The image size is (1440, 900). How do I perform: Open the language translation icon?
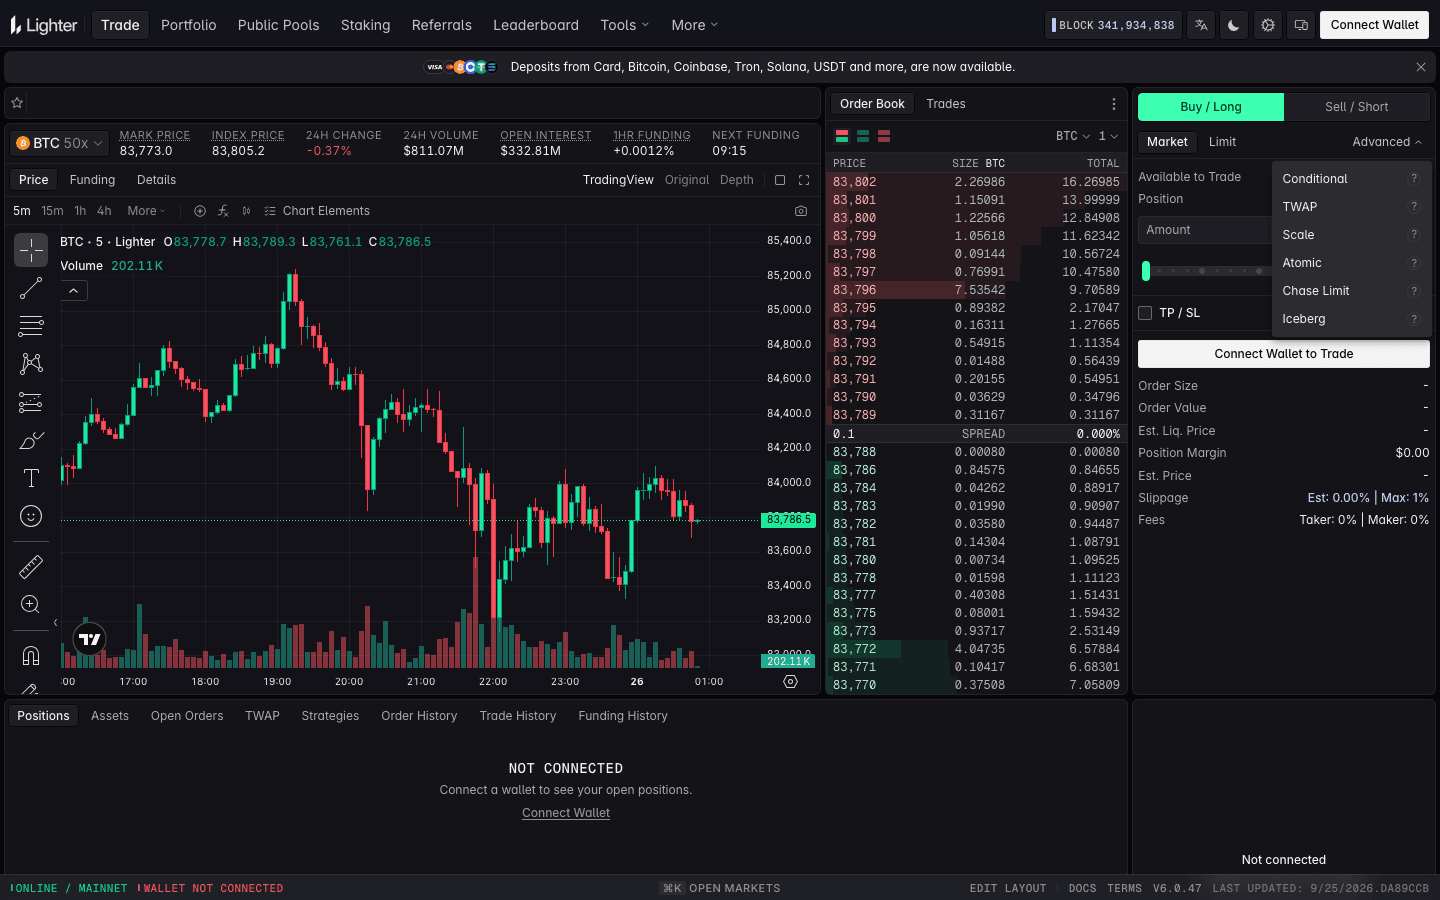tap(1200, 25)
